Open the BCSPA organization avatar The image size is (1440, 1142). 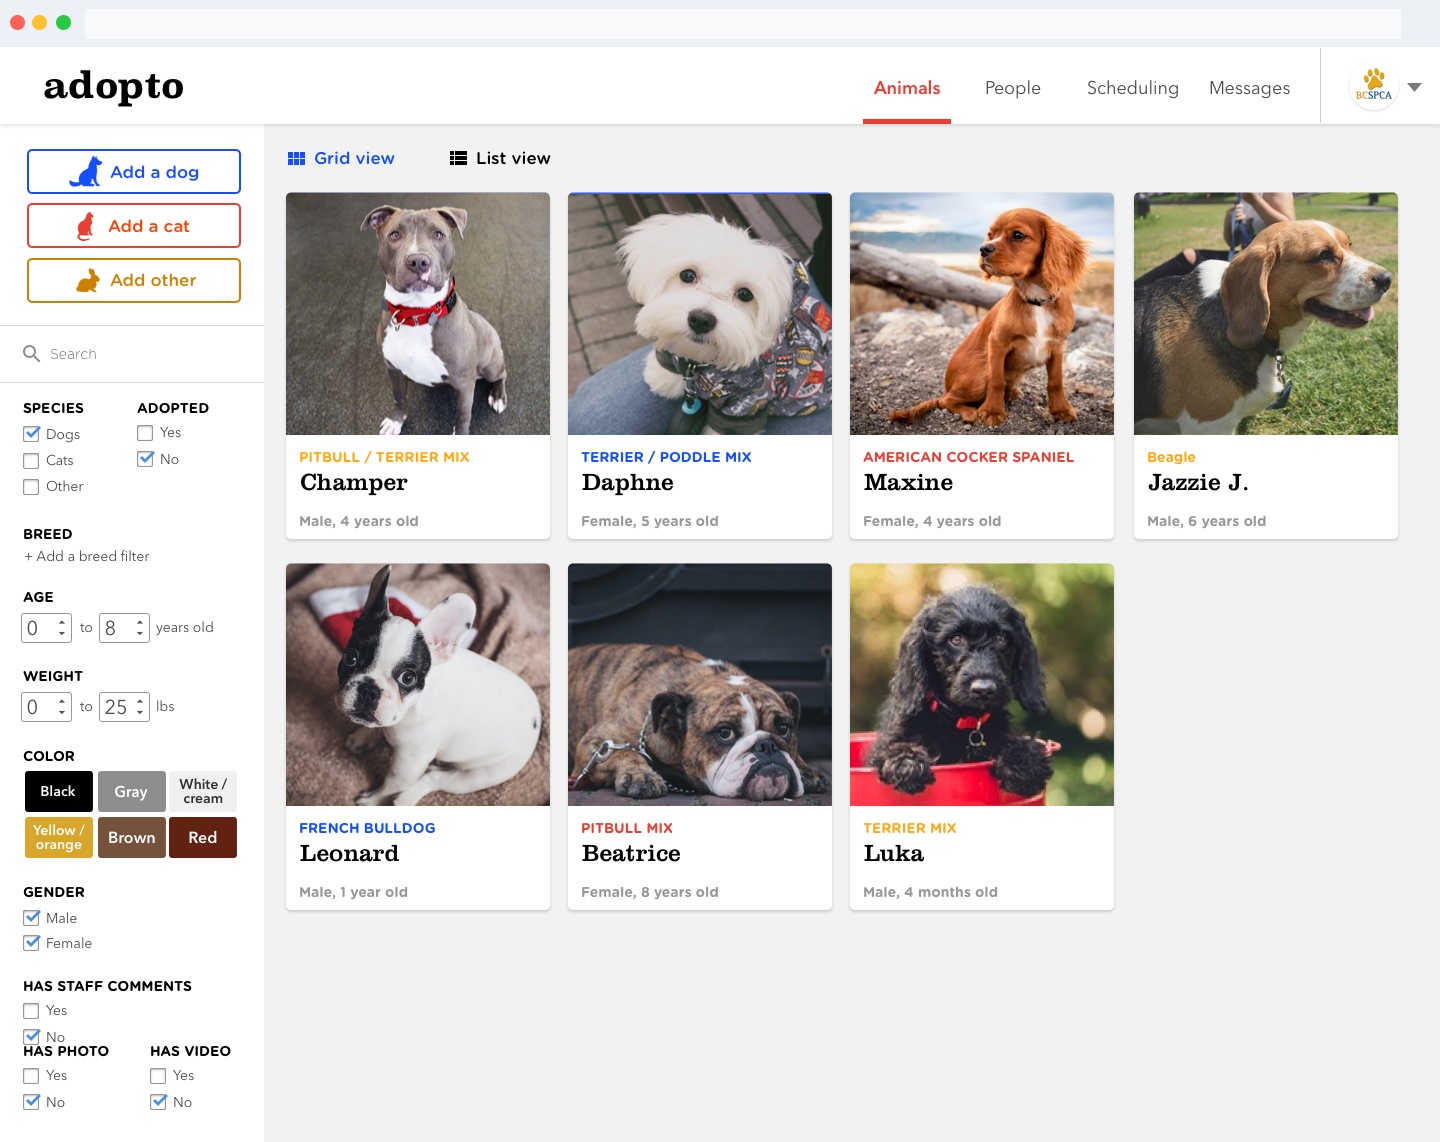pyautogui.click(x=1373, y=87)
